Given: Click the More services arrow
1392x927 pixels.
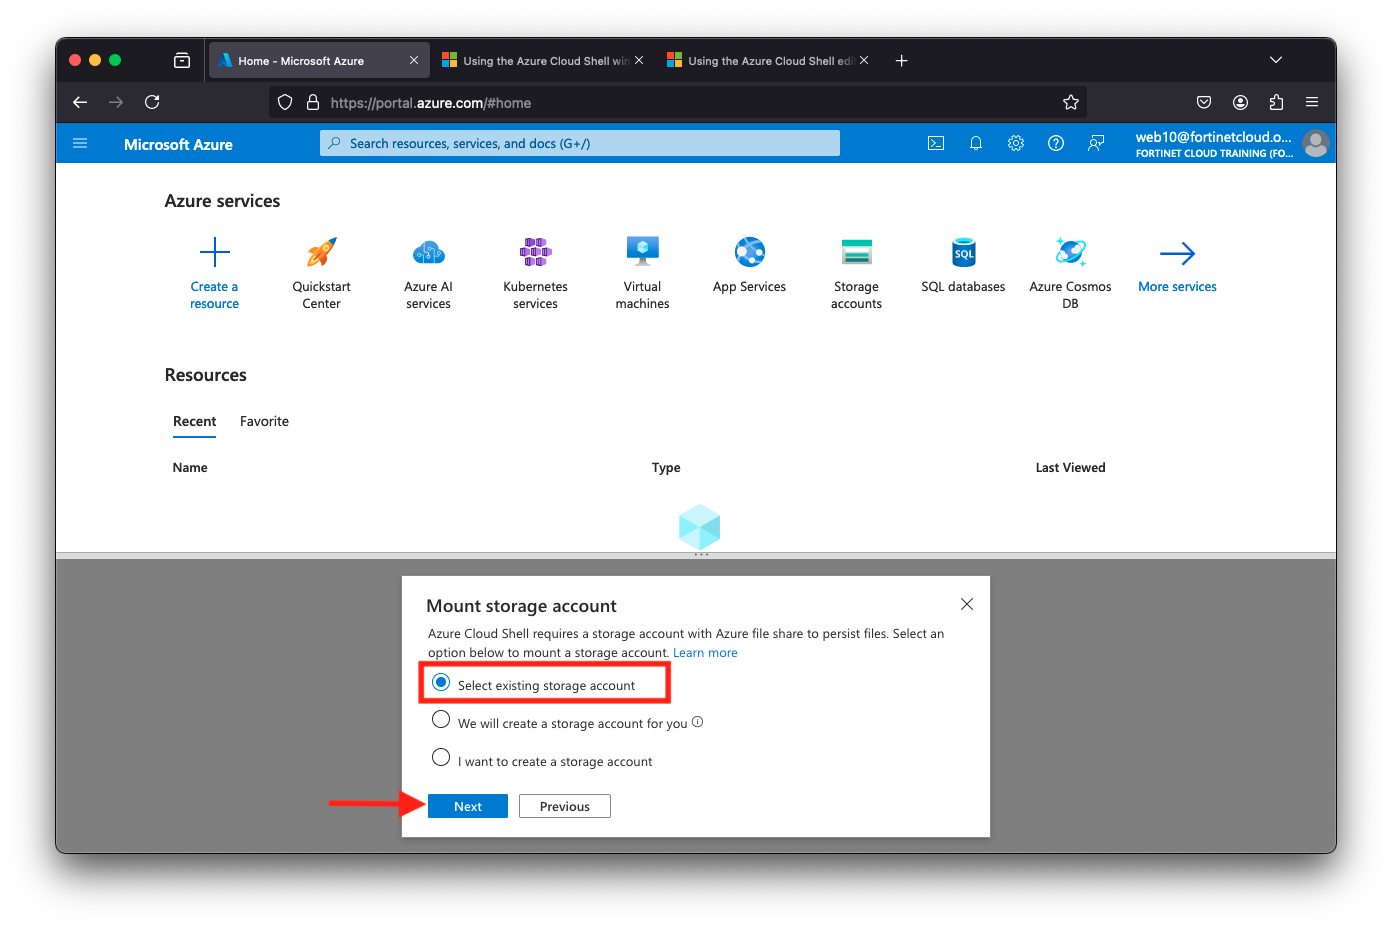Looking at the screenshot, I should pos(1178,253).
